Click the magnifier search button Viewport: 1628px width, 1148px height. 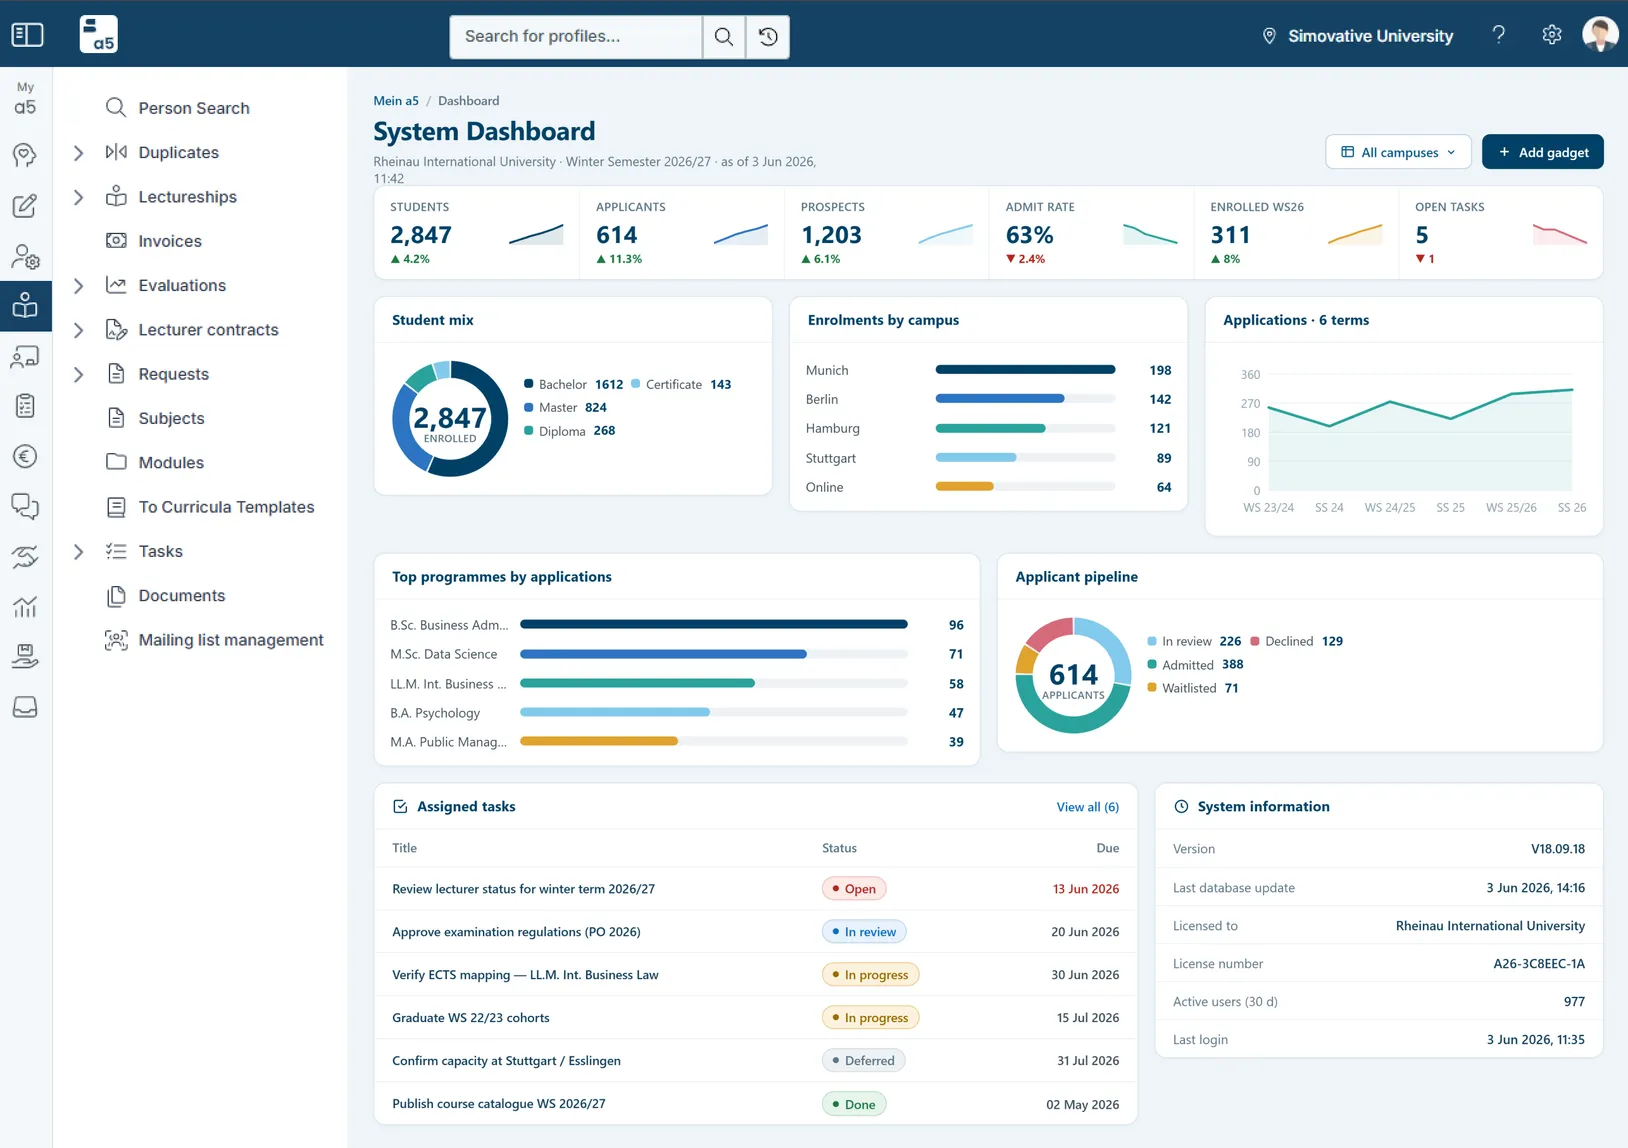click(x=724, y=37)
